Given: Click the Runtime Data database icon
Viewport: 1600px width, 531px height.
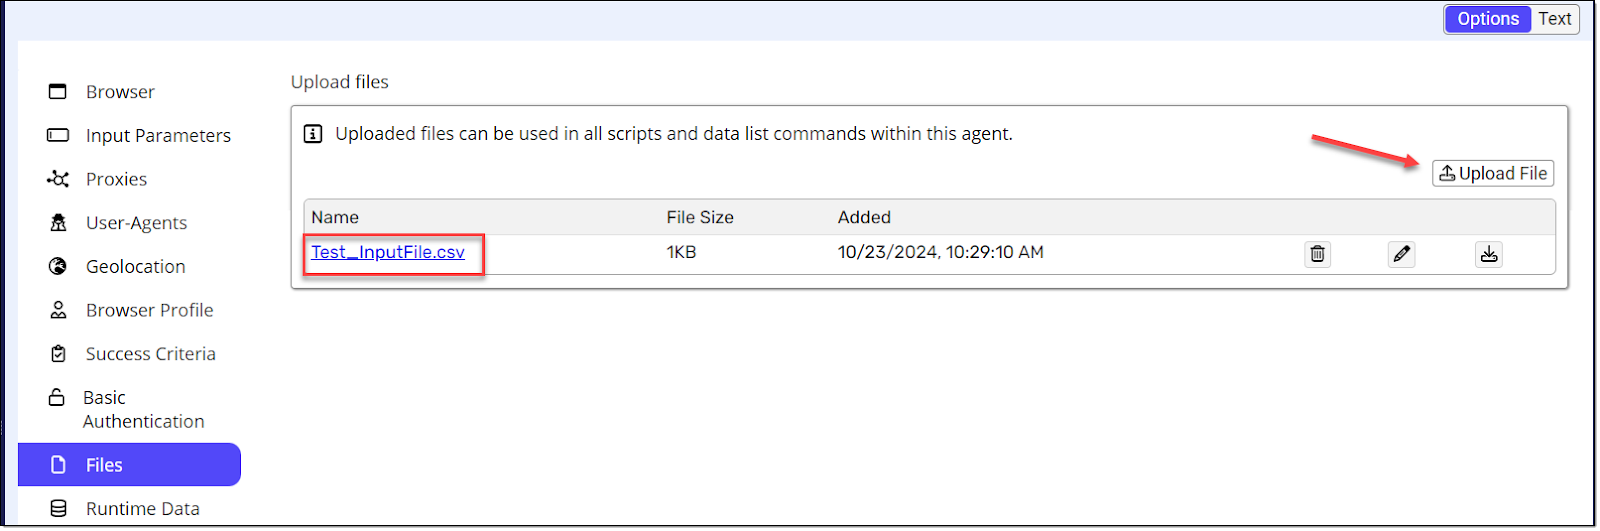Looking at the screenshot, I should [58, 509].
